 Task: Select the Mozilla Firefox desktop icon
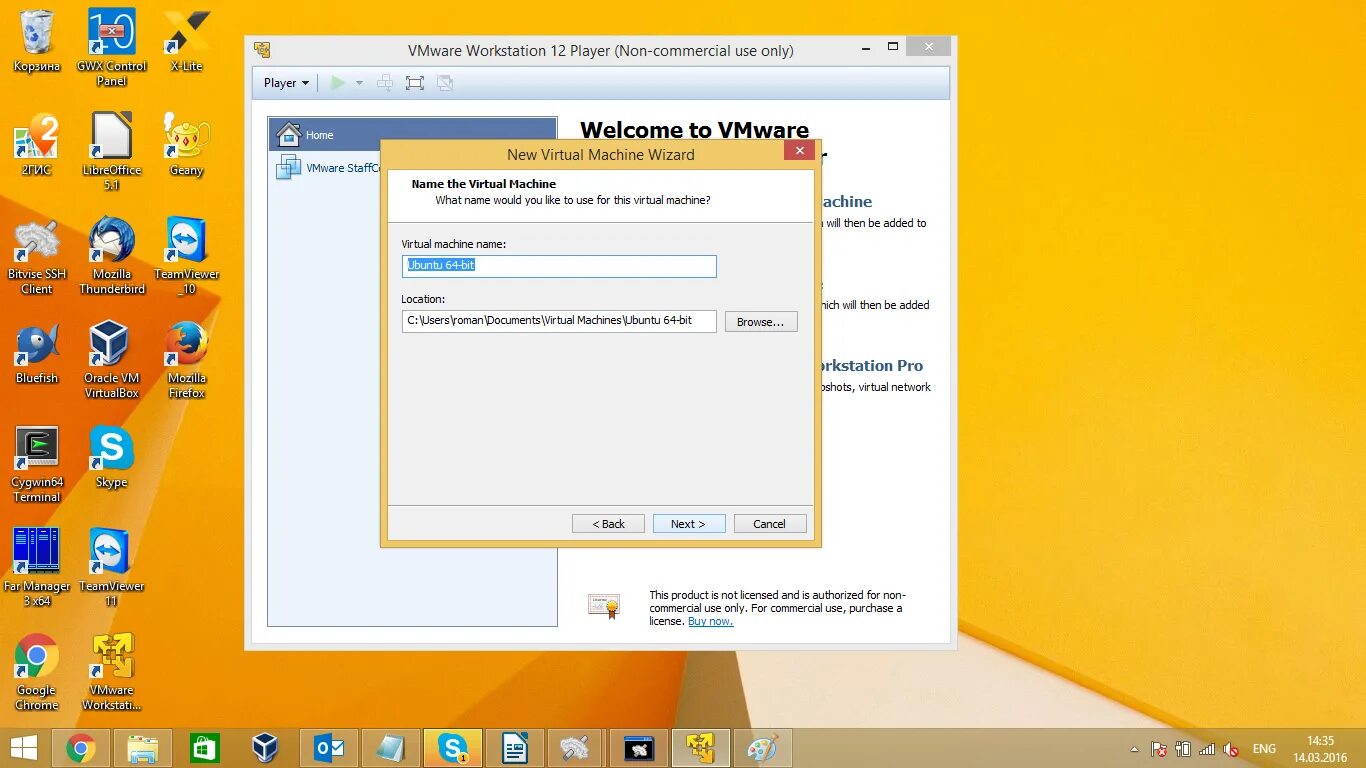(186, 360)
